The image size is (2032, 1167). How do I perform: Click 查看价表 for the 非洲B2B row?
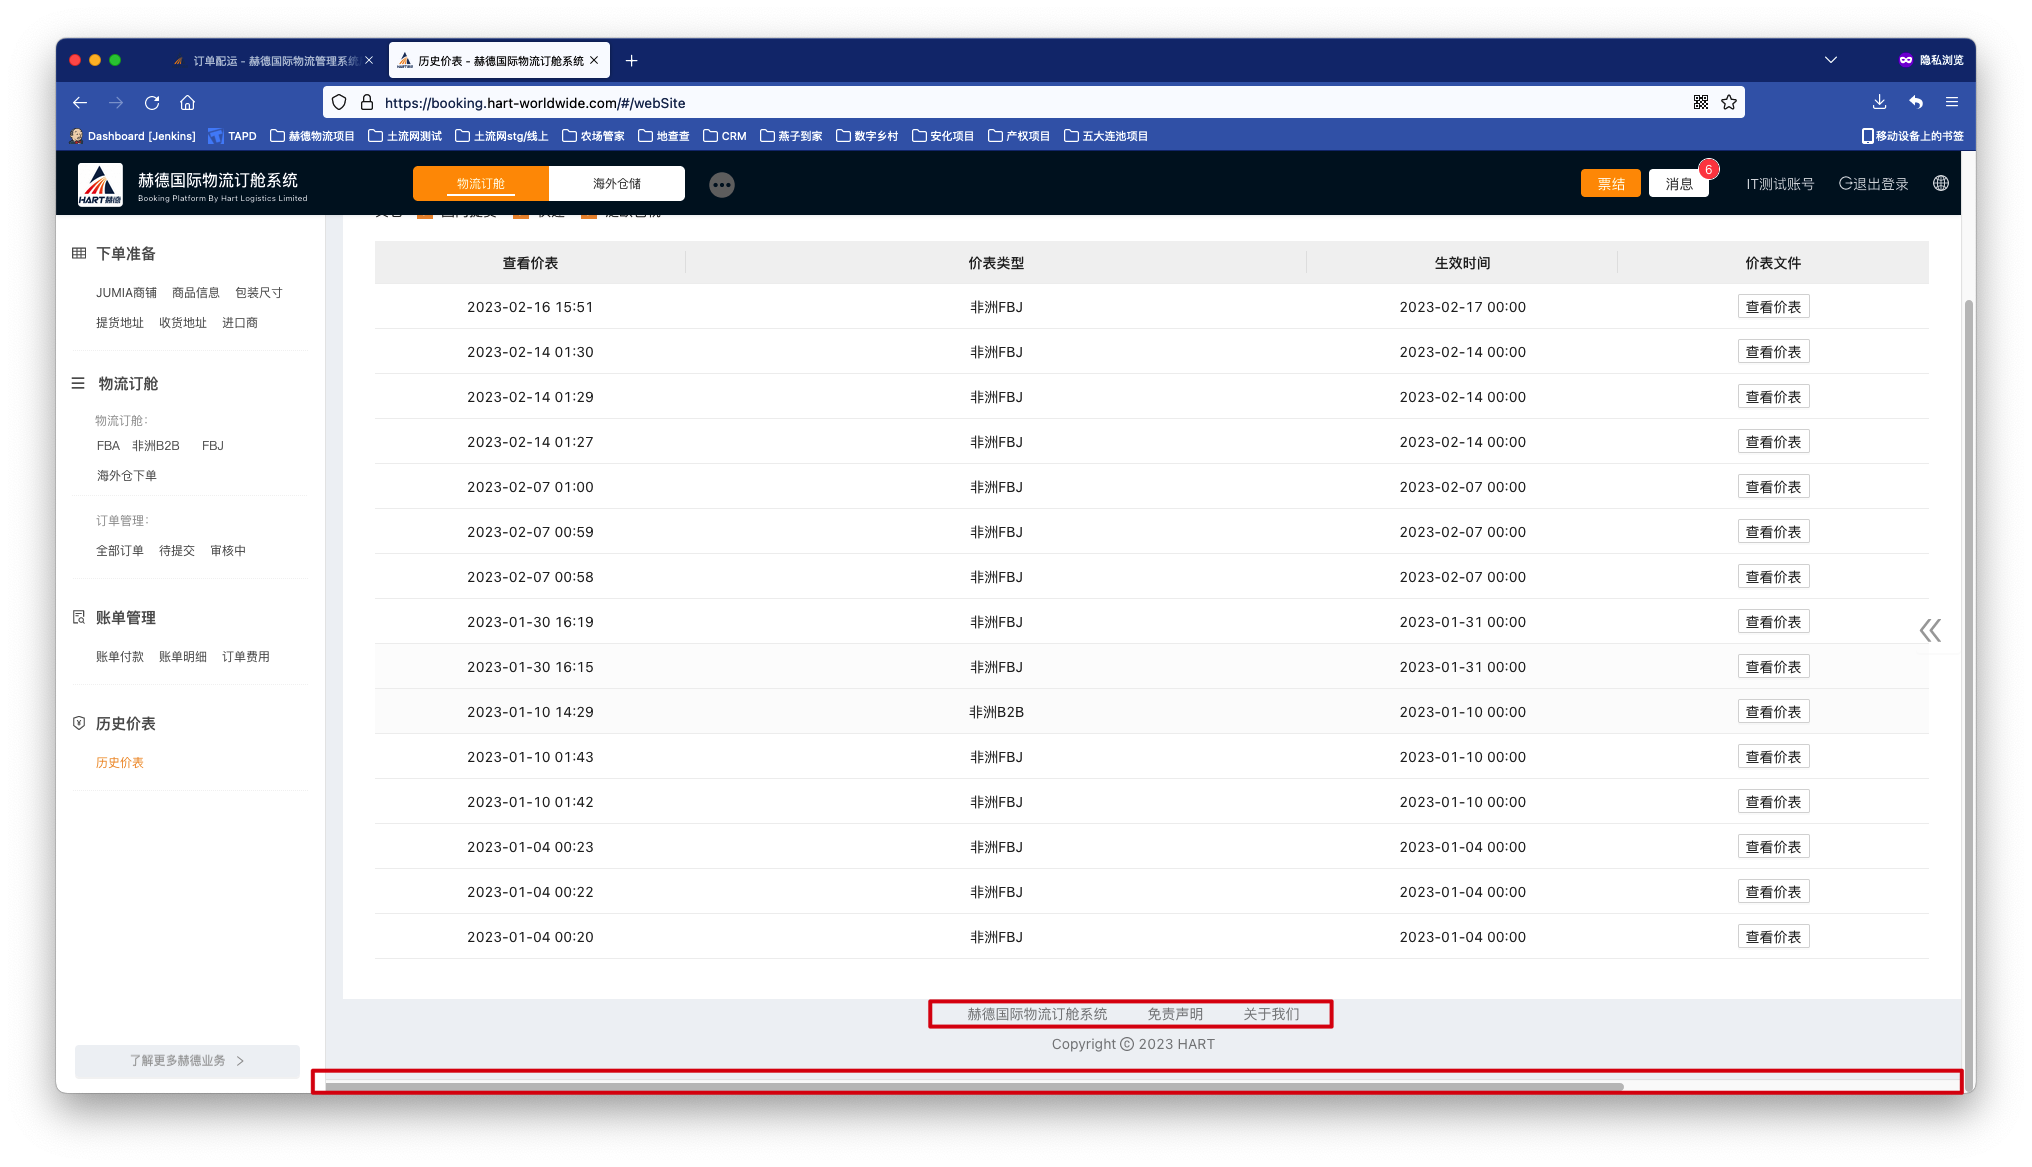[1772, 712]
